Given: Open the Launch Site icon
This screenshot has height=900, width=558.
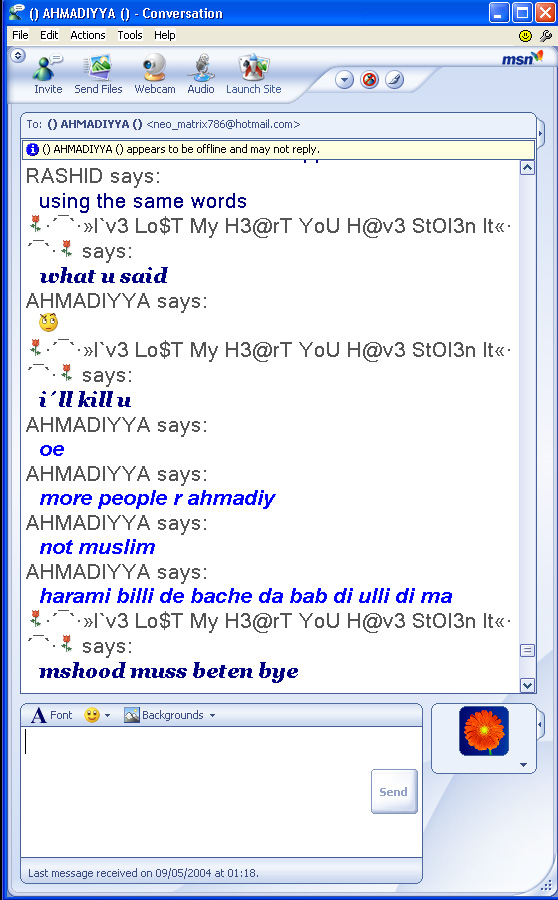Looking at the screenshot, I should [253, 73].
